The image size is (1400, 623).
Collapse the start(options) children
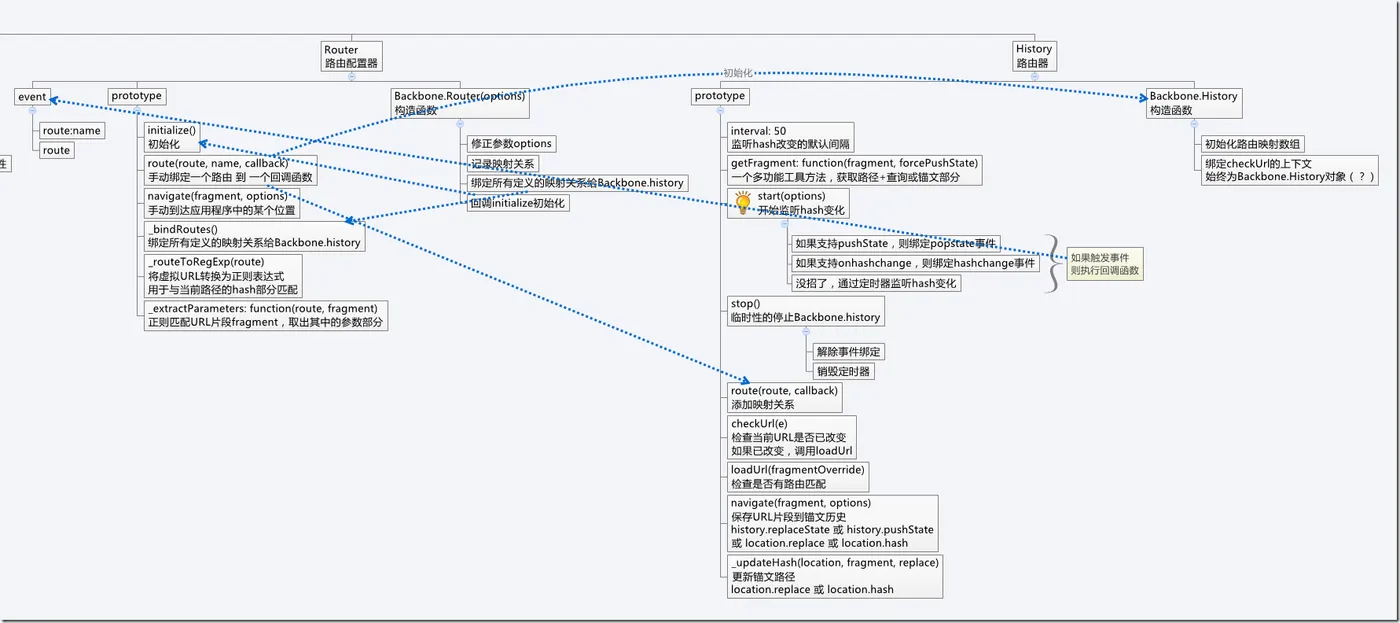point(785,224)
